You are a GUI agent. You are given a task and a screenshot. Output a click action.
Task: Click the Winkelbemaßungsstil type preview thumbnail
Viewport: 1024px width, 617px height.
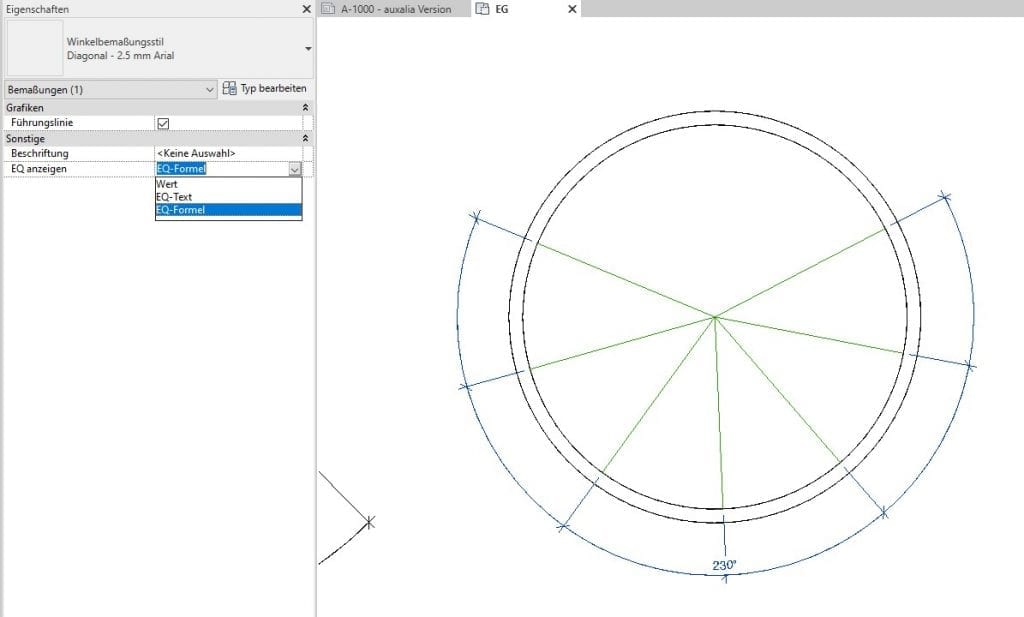(x=33, y=48)
